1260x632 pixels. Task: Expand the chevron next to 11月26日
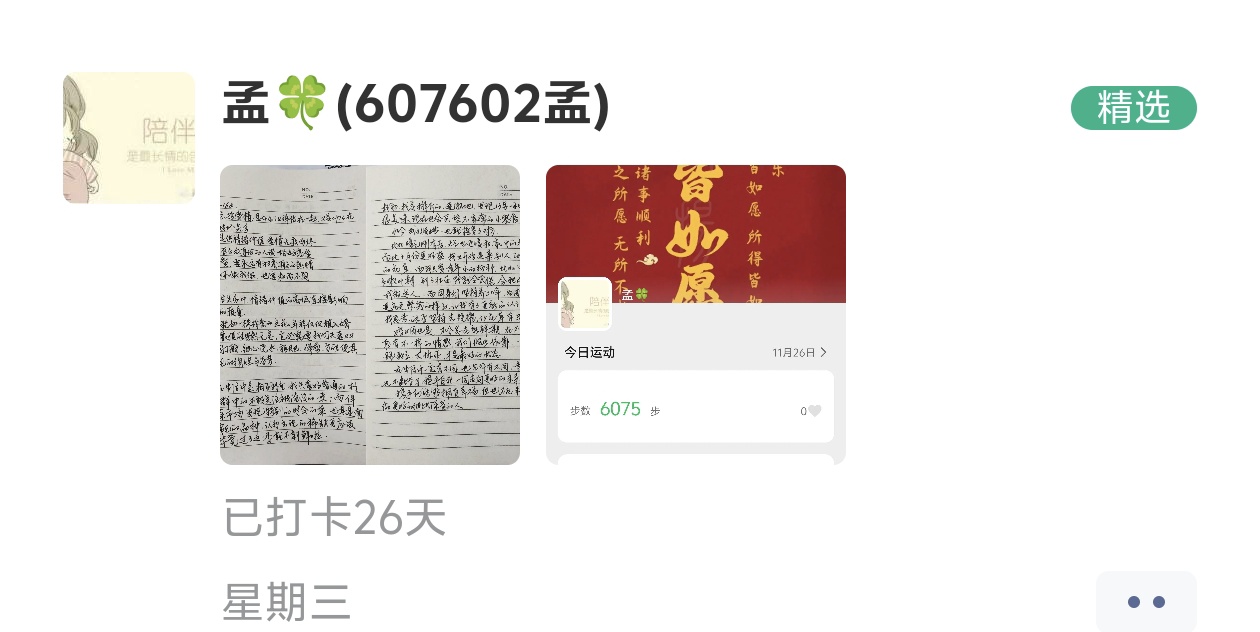pyautogui.click(x=823, y=352)
